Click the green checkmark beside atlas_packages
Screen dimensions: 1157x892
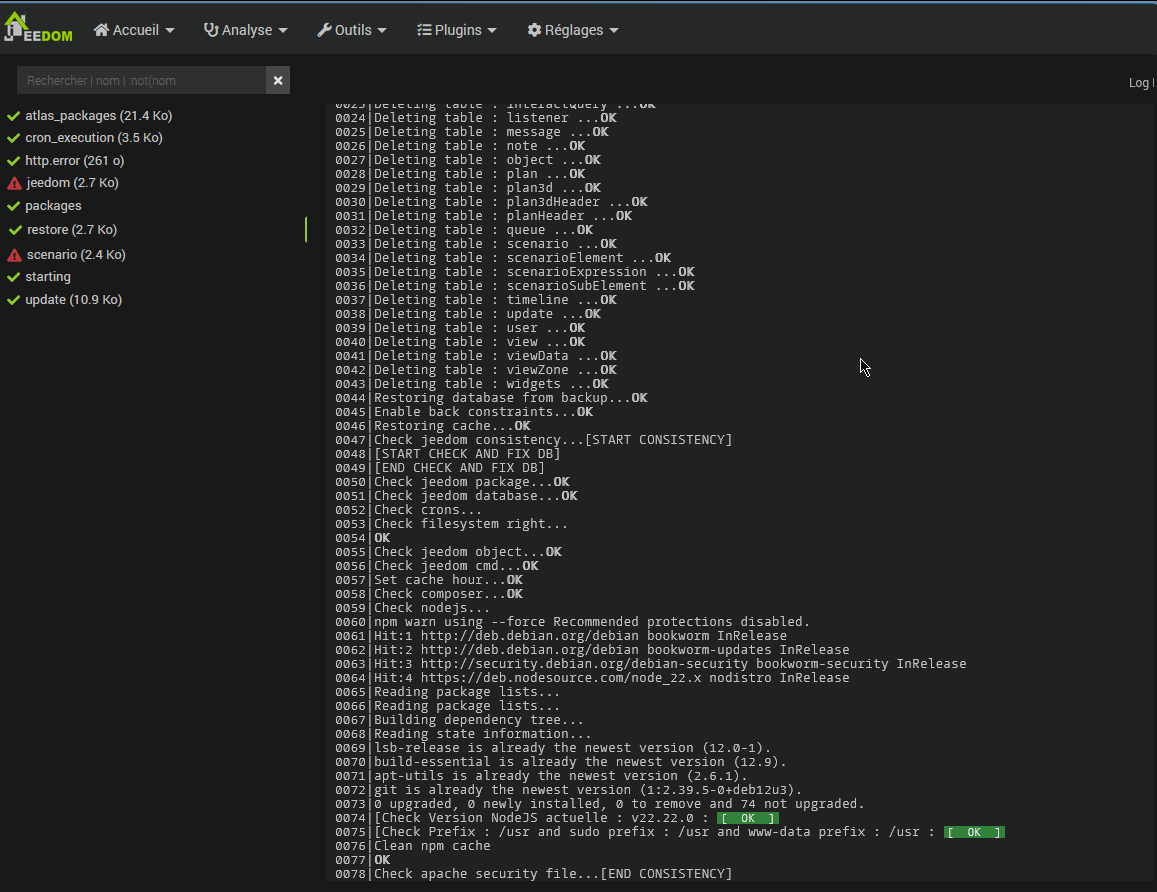(x=13, y=116)
